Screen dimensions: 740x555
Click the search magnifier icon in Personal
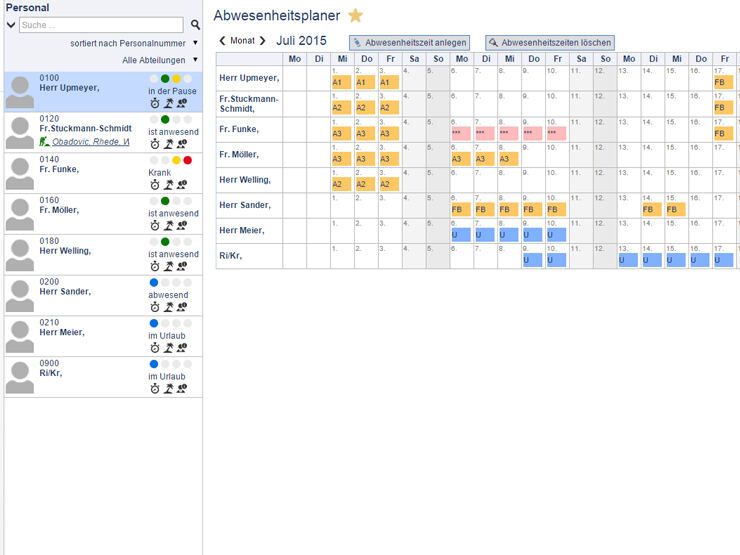click(194, 25)
